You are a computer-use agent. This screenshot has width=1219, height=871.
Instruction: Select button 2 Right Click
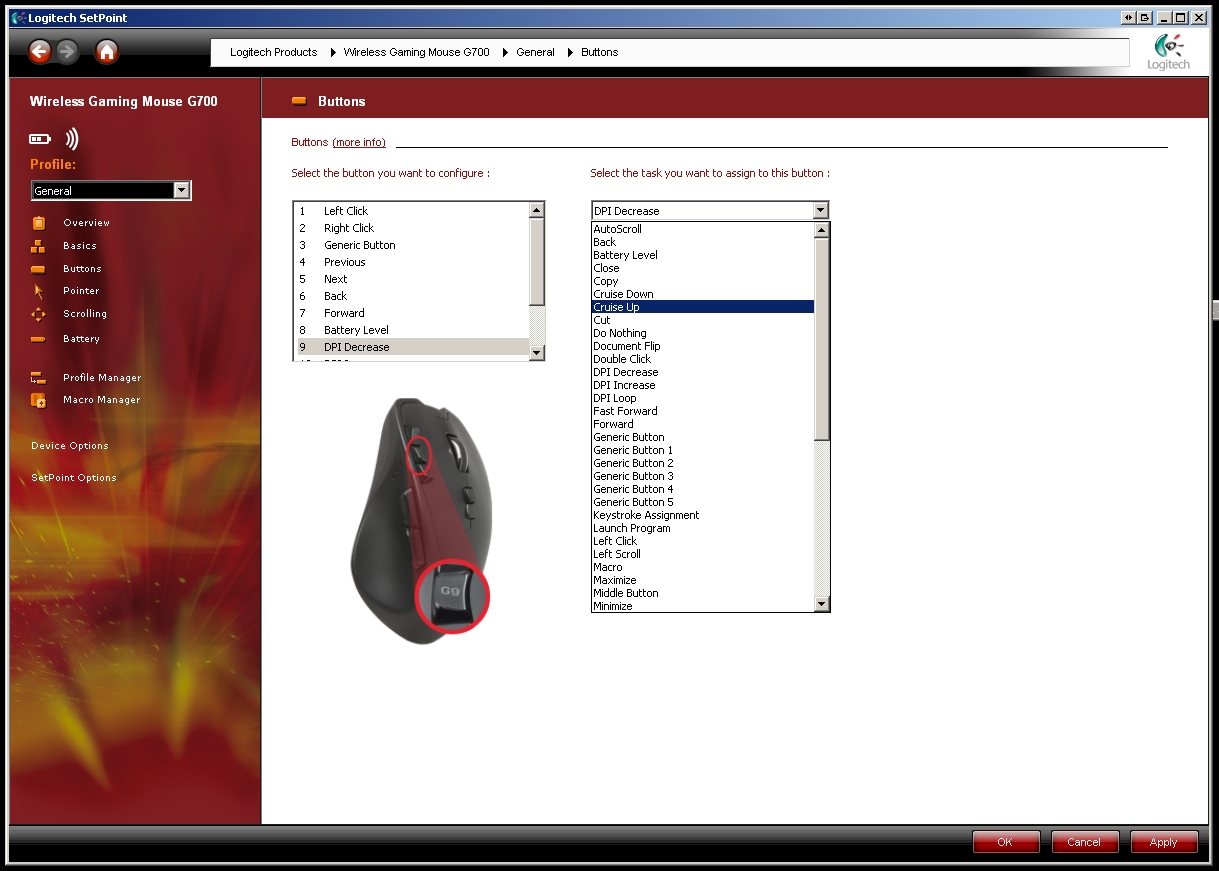pyautogui.click(x=411, y=228)
